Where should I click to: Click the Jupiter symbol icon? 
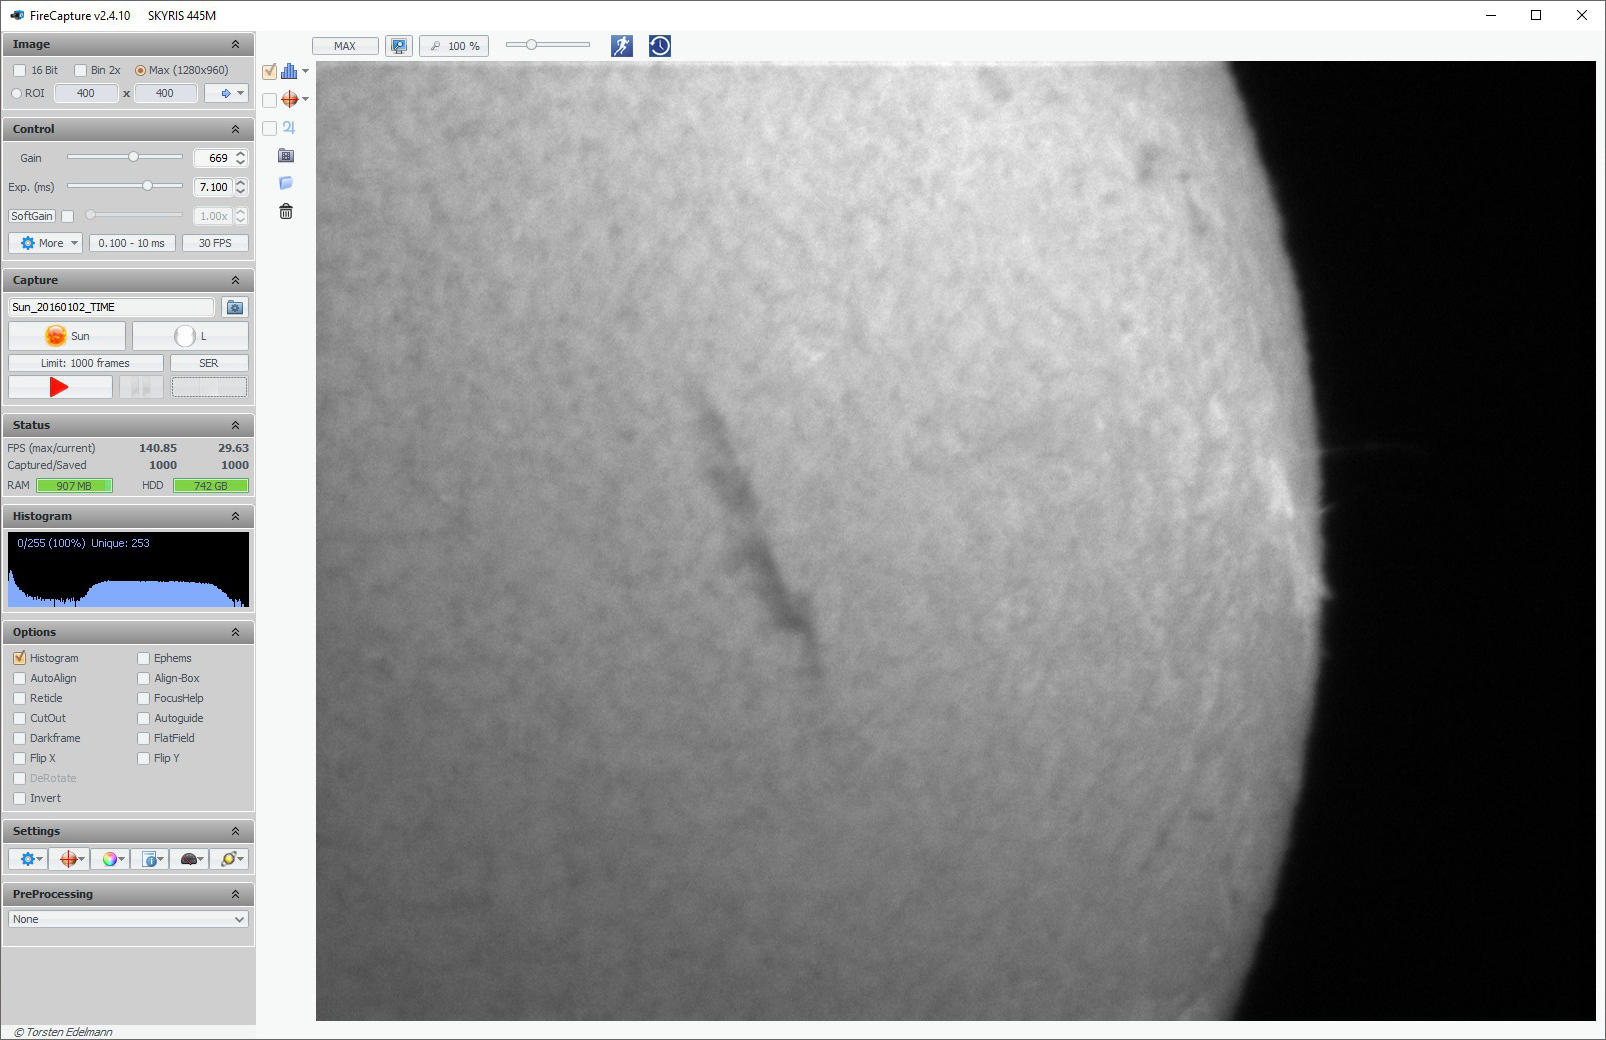(x=289, y=127)
